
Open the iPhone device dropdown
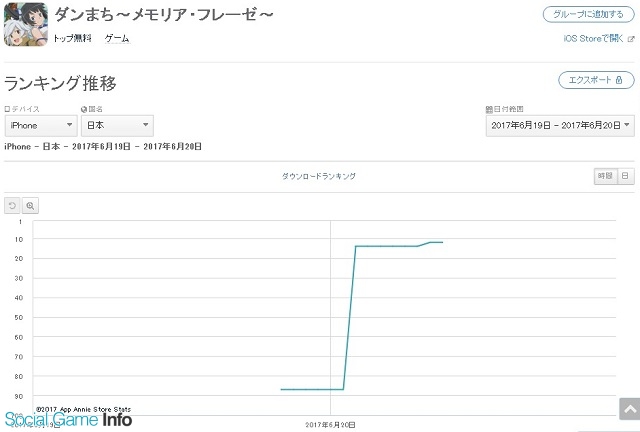click(x=41, y=125)
